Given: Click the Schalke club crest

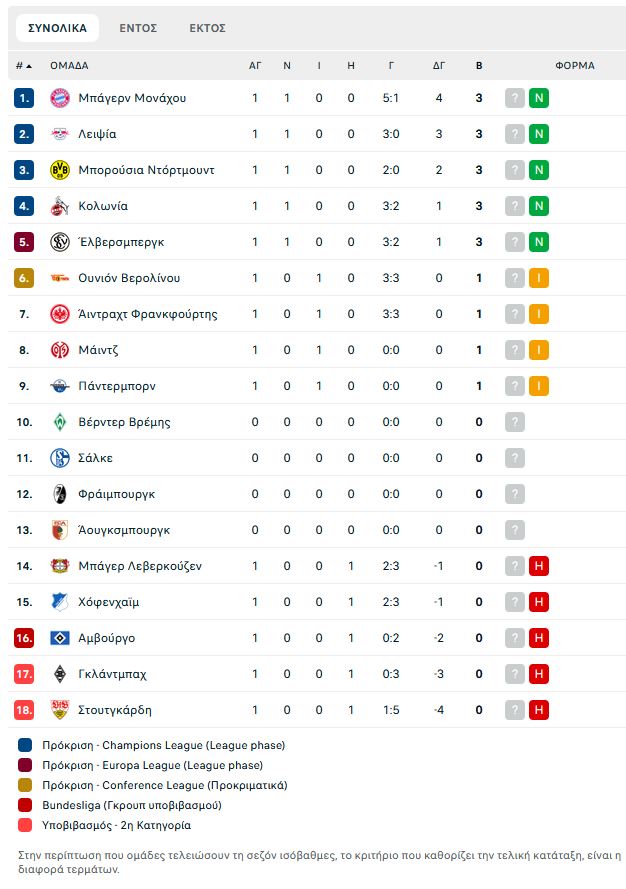Looking at the screenshot, I should coord(60,458).
